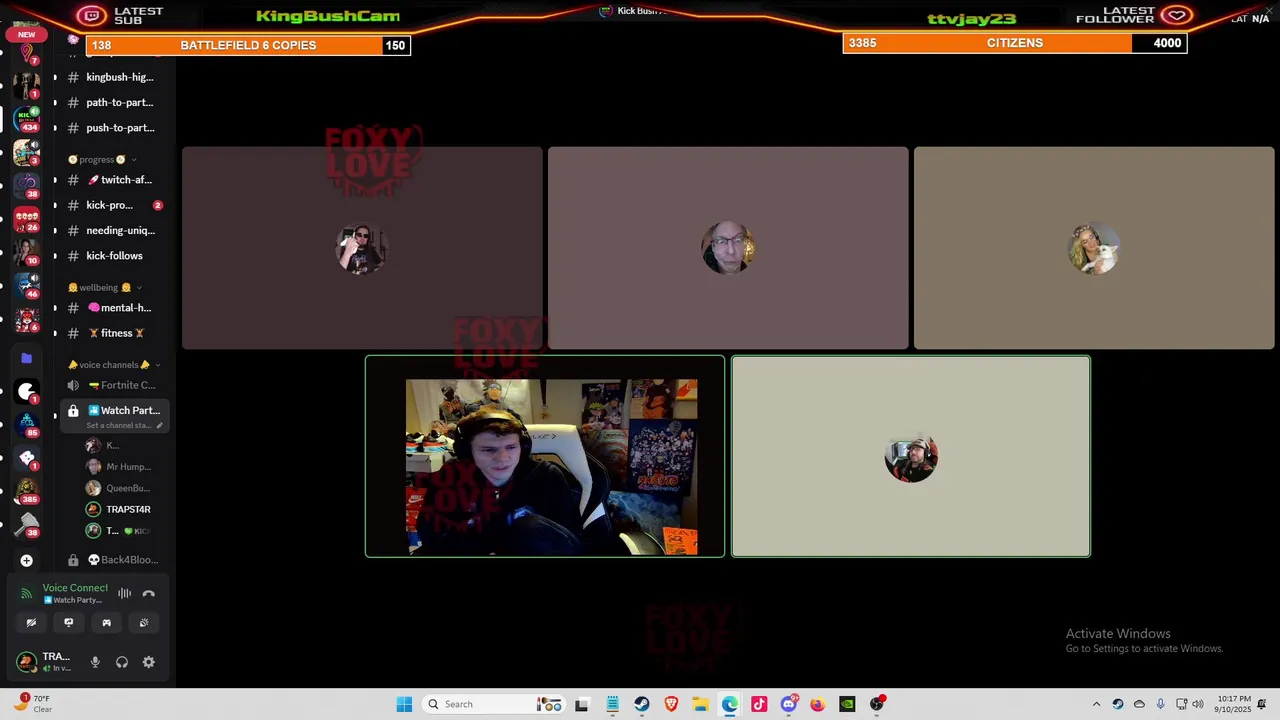Open the kick-follows channel

click(114, 256)
